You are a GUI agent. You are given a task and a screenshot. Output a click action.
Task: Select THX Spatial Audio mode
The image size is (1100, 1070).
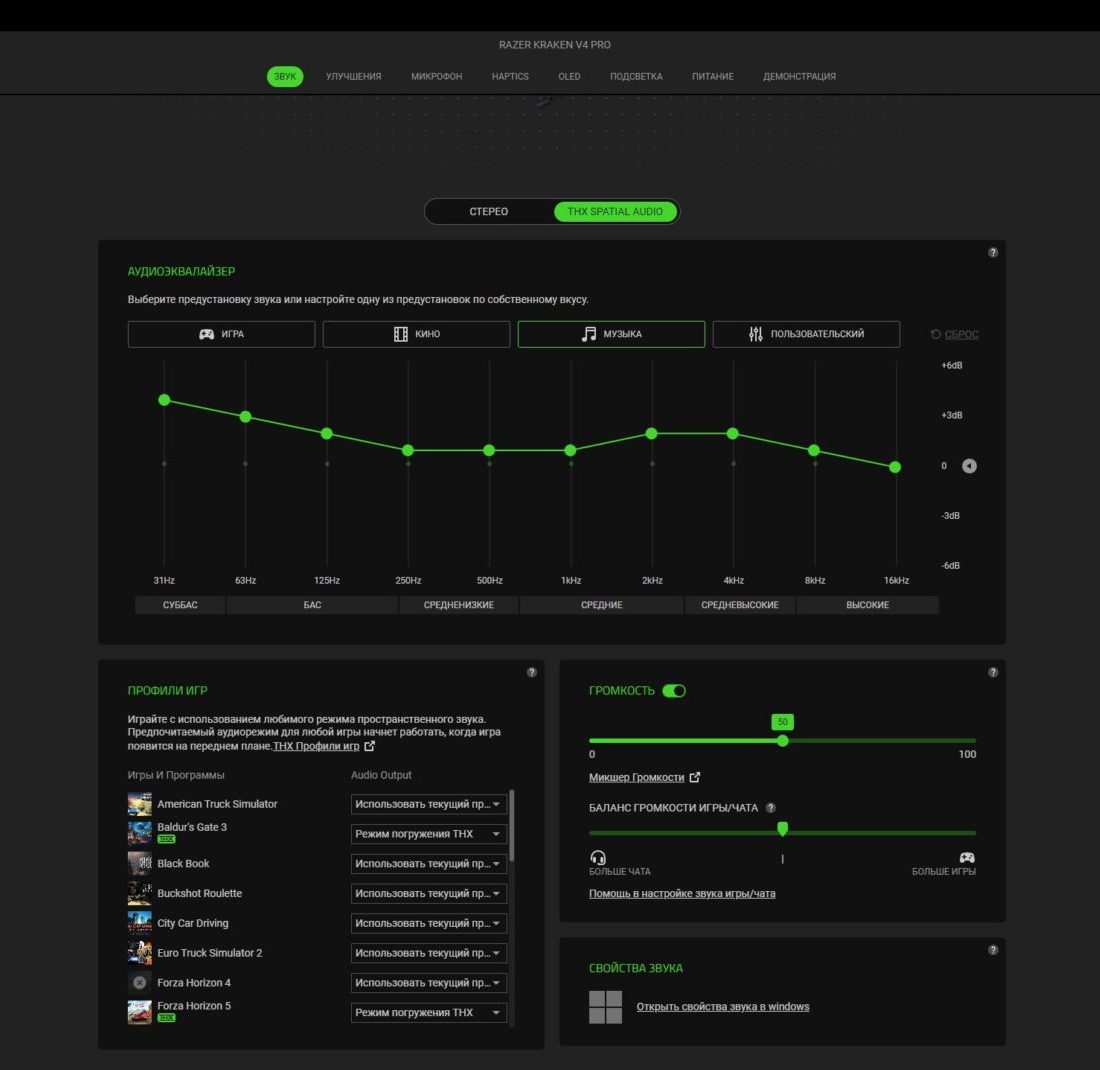[x=615, y=212]
